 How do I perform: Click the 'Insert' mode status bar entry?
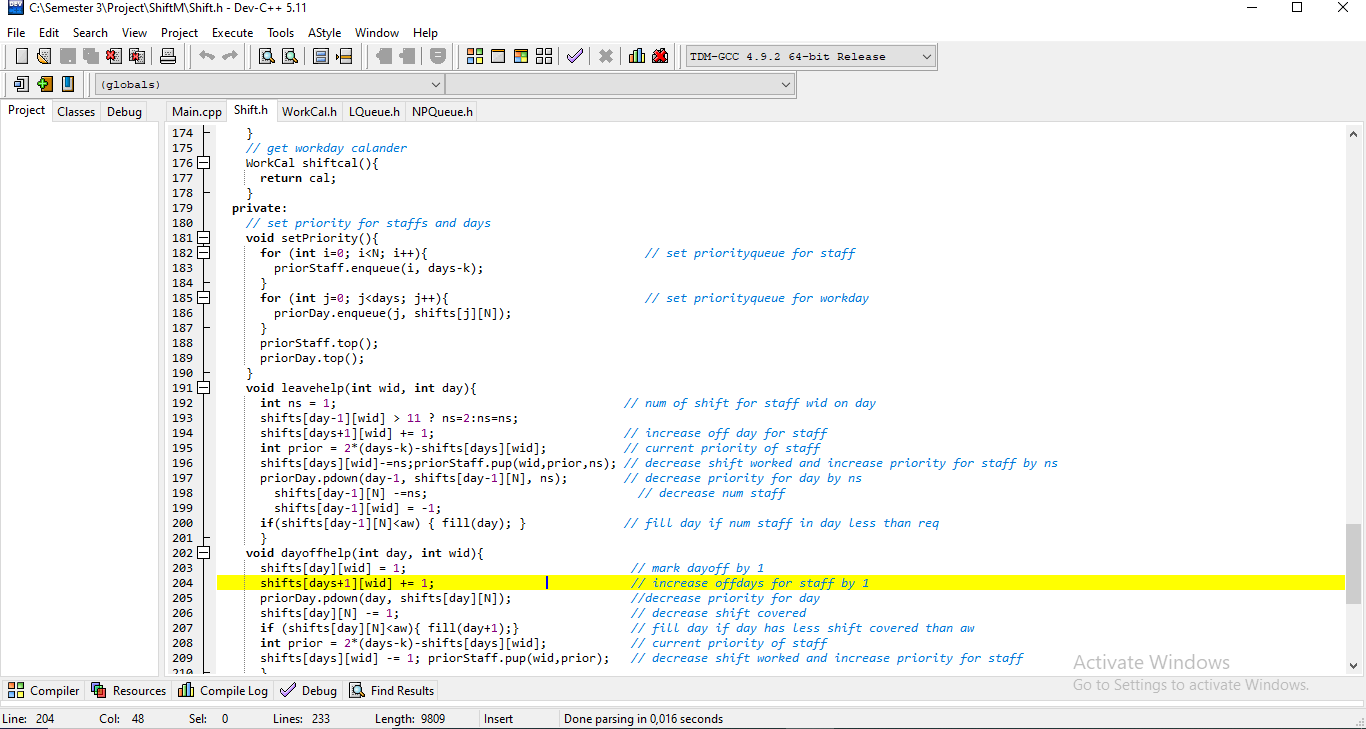(x=498, y=718)
